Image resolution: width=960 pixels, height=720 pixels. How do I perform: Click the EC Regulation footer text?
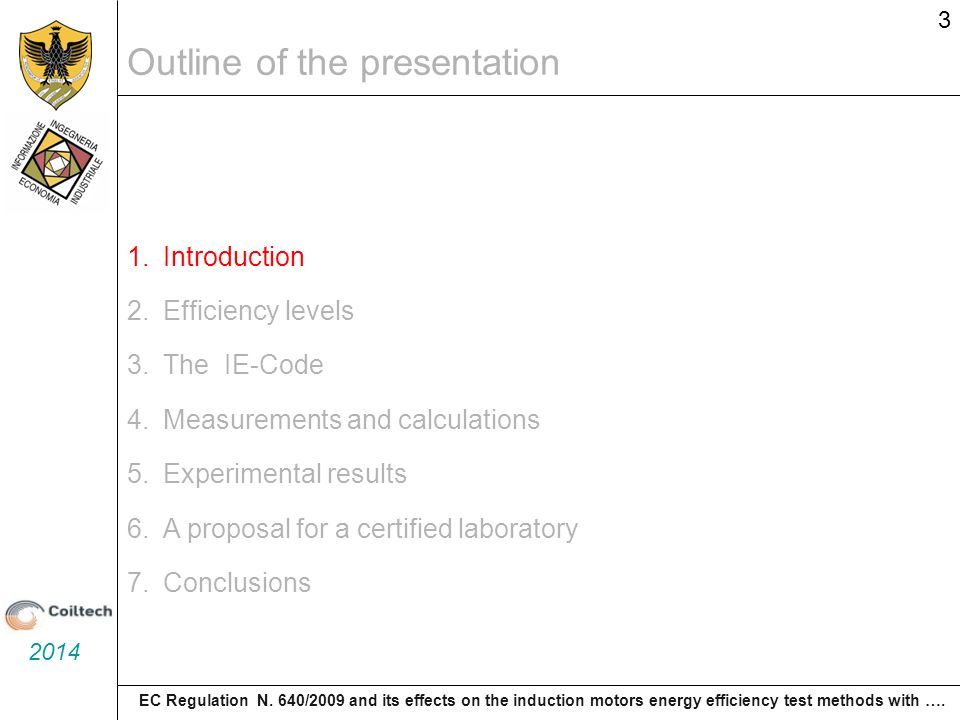point(542,700)
